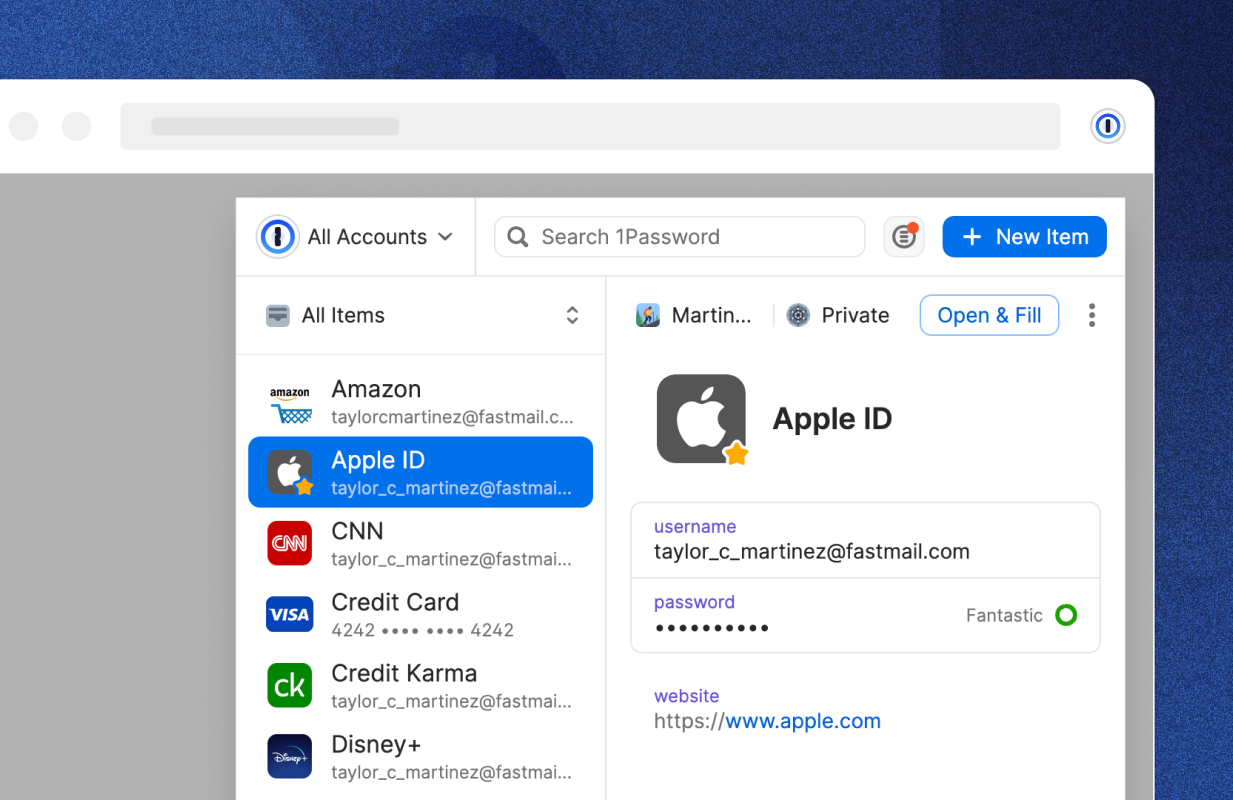Viewport: 1233px width, 800px height.
Task: Click Open & Fill button
Action: [989, 315]
